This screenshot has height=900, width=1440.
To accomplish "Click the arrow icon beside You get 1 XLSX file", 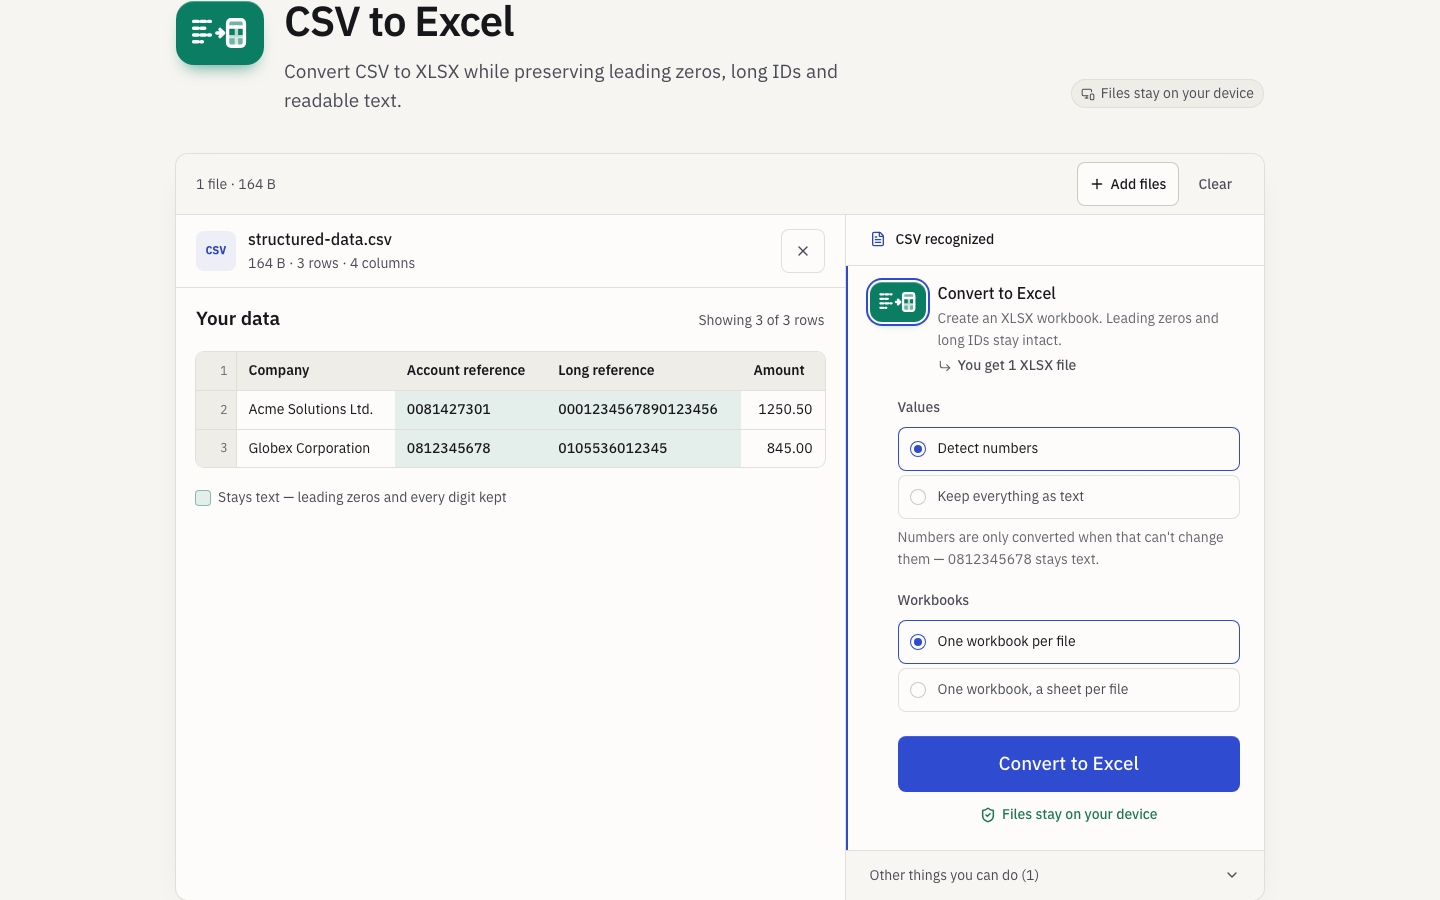I will pyautogui.click(x=945, y=366).
